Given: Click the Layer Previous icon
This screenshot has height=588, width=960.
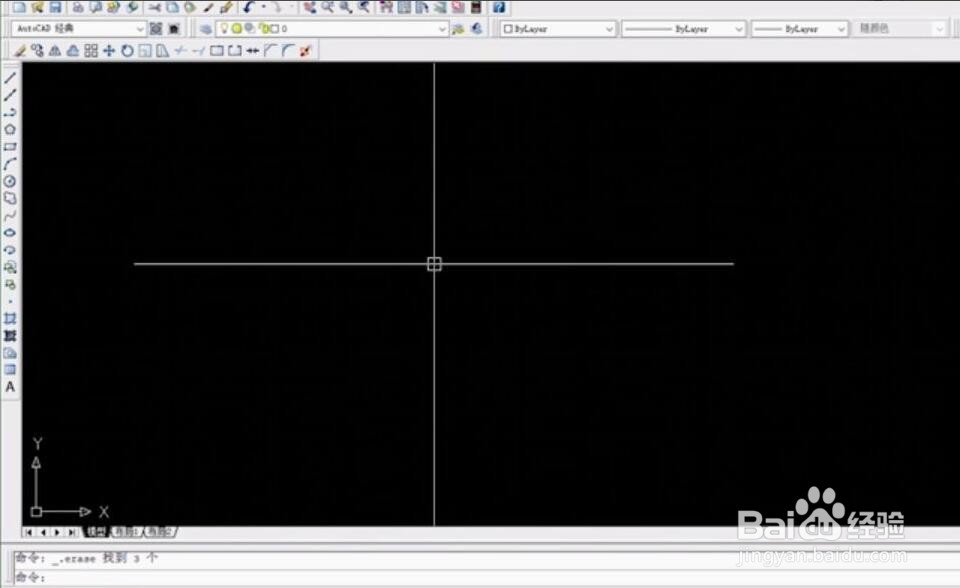Looking at the screenshot, I should 477,29.
